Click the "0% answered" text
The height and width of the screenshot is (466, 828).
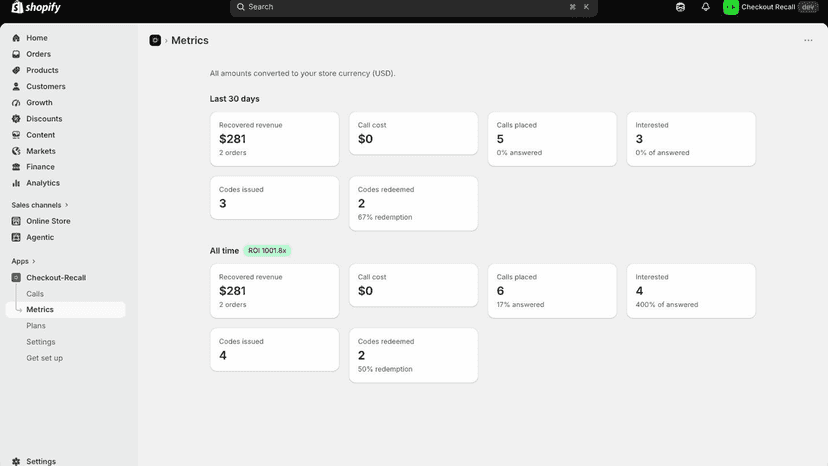tap(519, 153)
